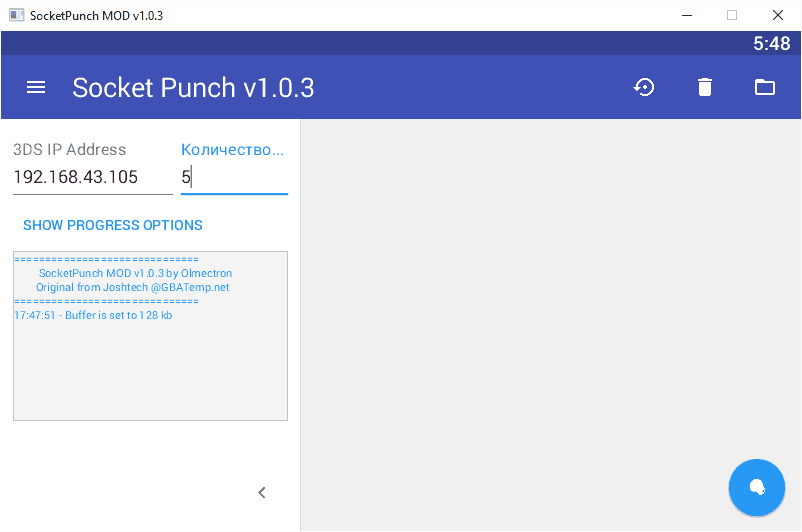Maximize the SocketPunch MOD window
This screenshot has width=802, height=532.
[x=732, y=15]
